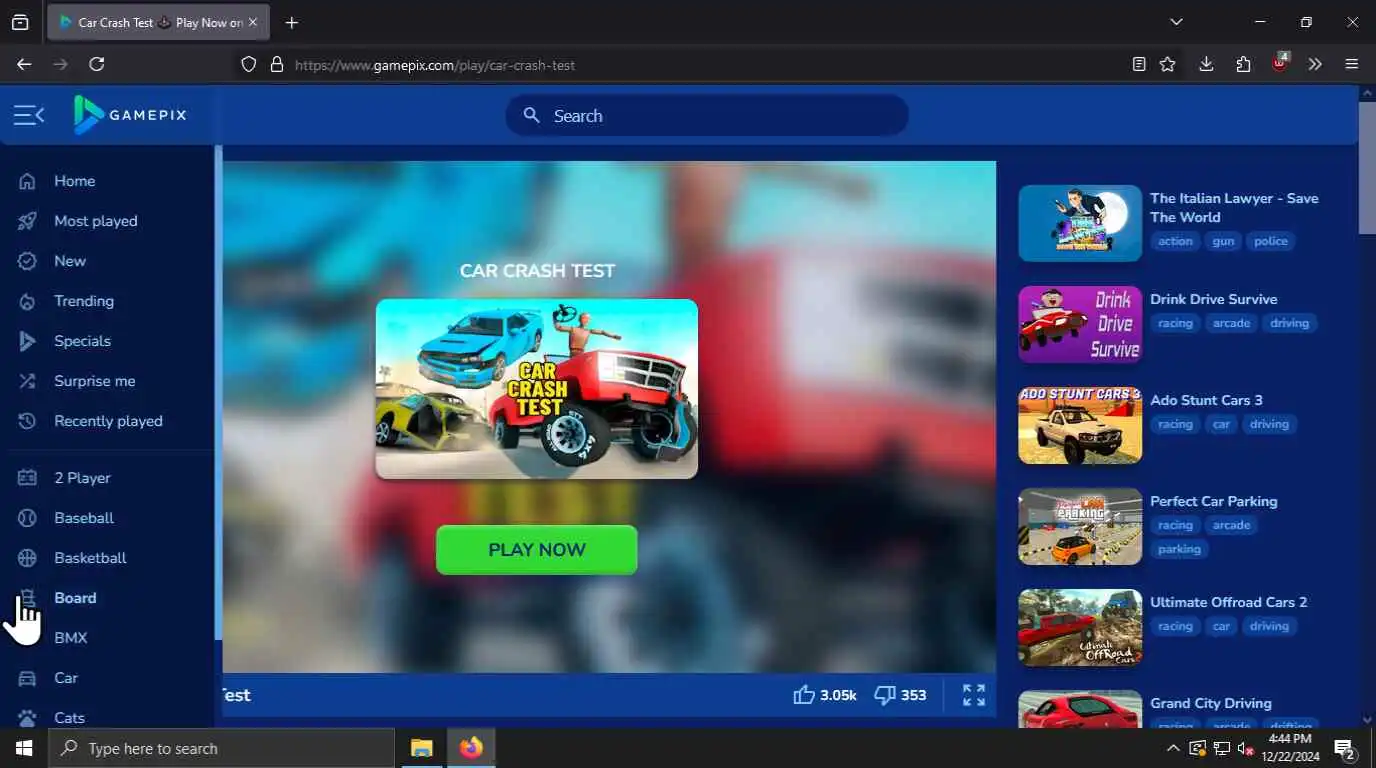Viewport: 1376px width, 768px height.
Task: Open Drink Drive Survive game title
Action: [x=1214, y=299]
